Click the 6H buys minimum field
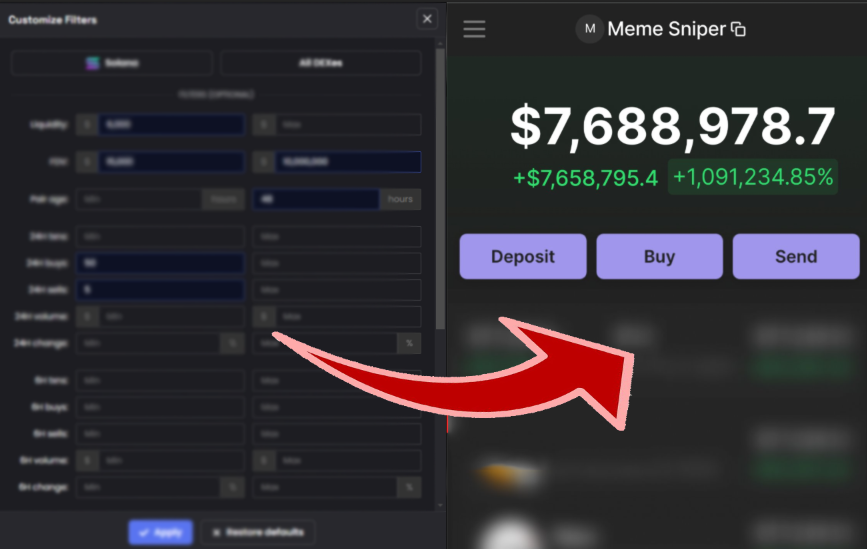The width and height of the screenshot is (867, 549). pos(160,407)
